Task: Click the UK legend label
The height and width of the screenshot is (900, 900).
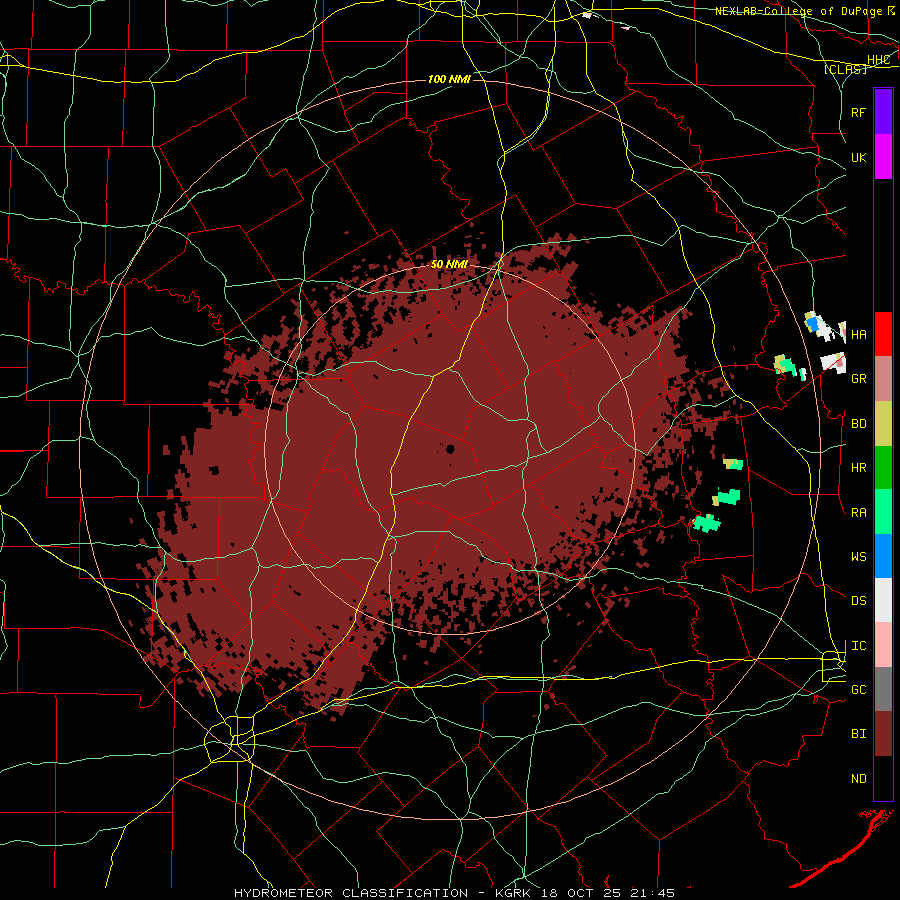Action: 858,157
